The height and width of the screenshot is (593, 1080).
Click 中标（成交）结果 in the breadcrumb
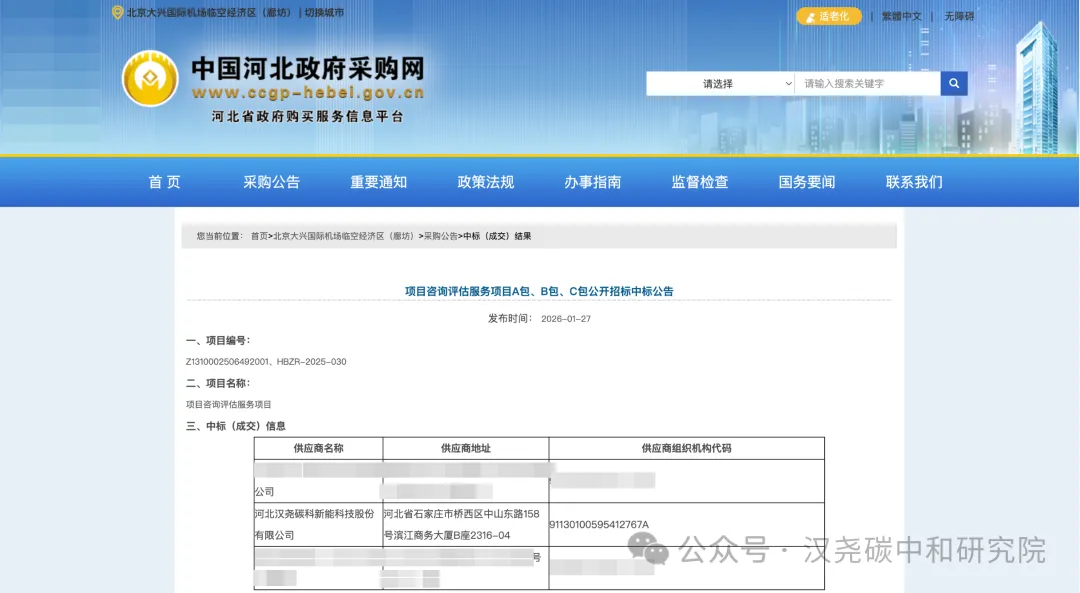[495, 235]
